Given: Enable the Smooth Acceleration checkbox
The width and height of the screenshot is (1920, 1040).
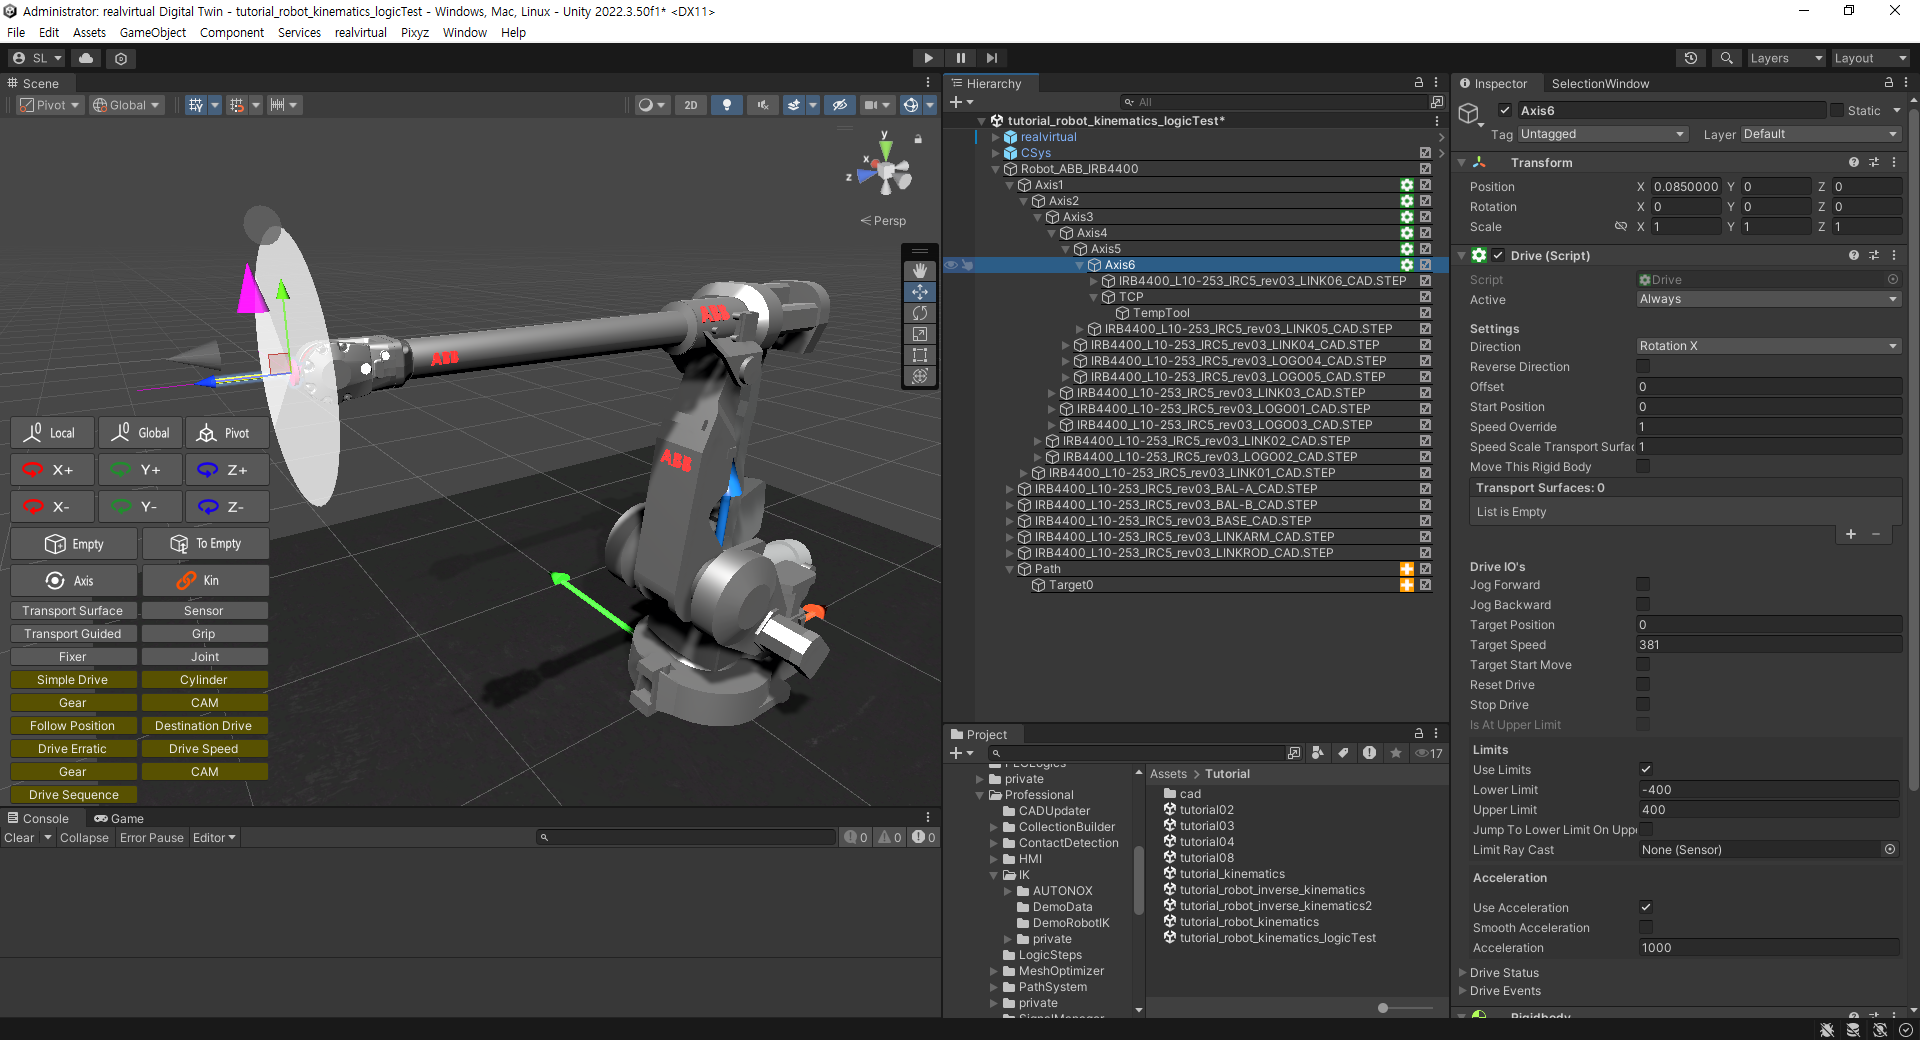Looking at the screenshot, I should click(1646, 928).
